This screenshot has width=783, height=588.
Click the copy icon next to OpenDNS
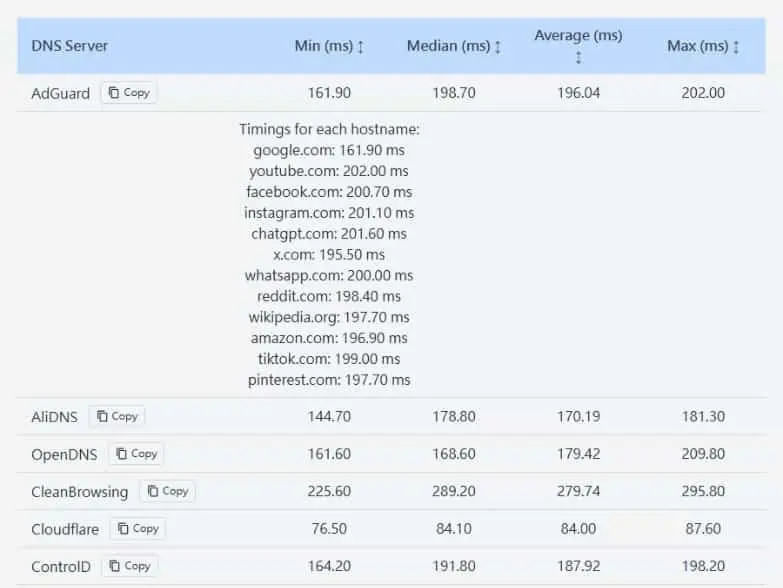(121, 454)
